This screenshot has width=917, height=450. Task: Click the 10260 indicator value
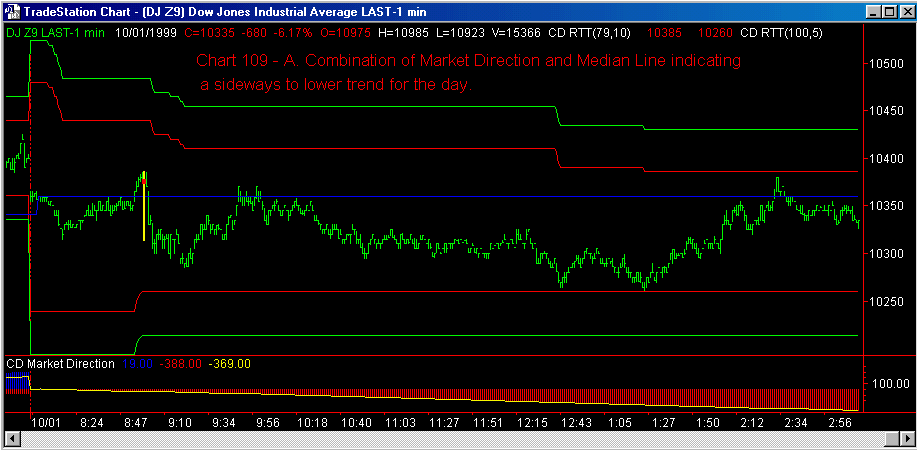point(713,33)
